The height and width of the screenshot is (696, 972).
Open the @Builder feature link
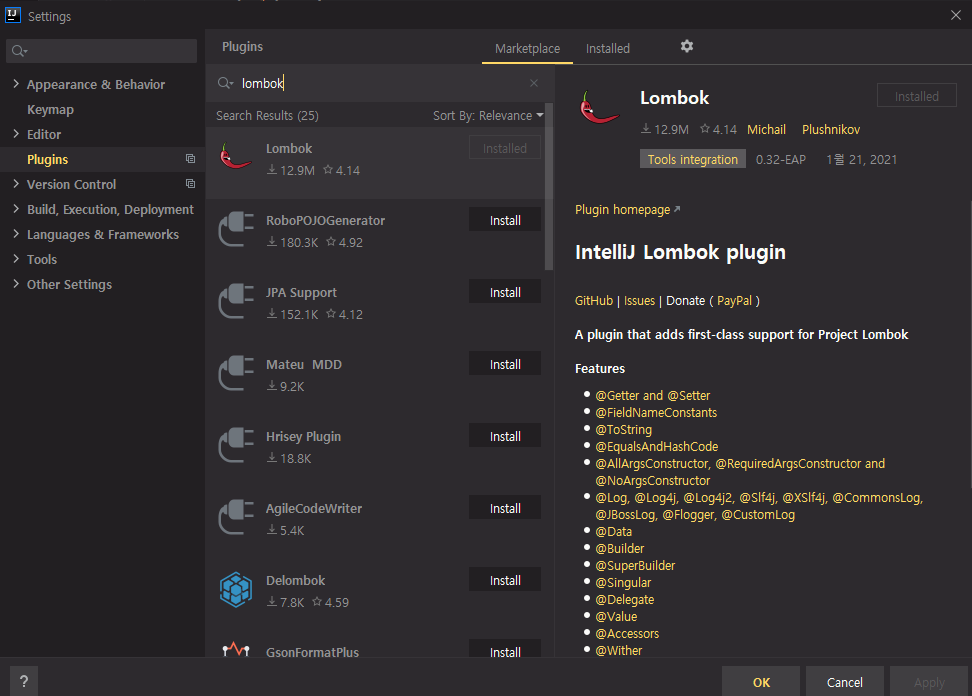(619, 548)
